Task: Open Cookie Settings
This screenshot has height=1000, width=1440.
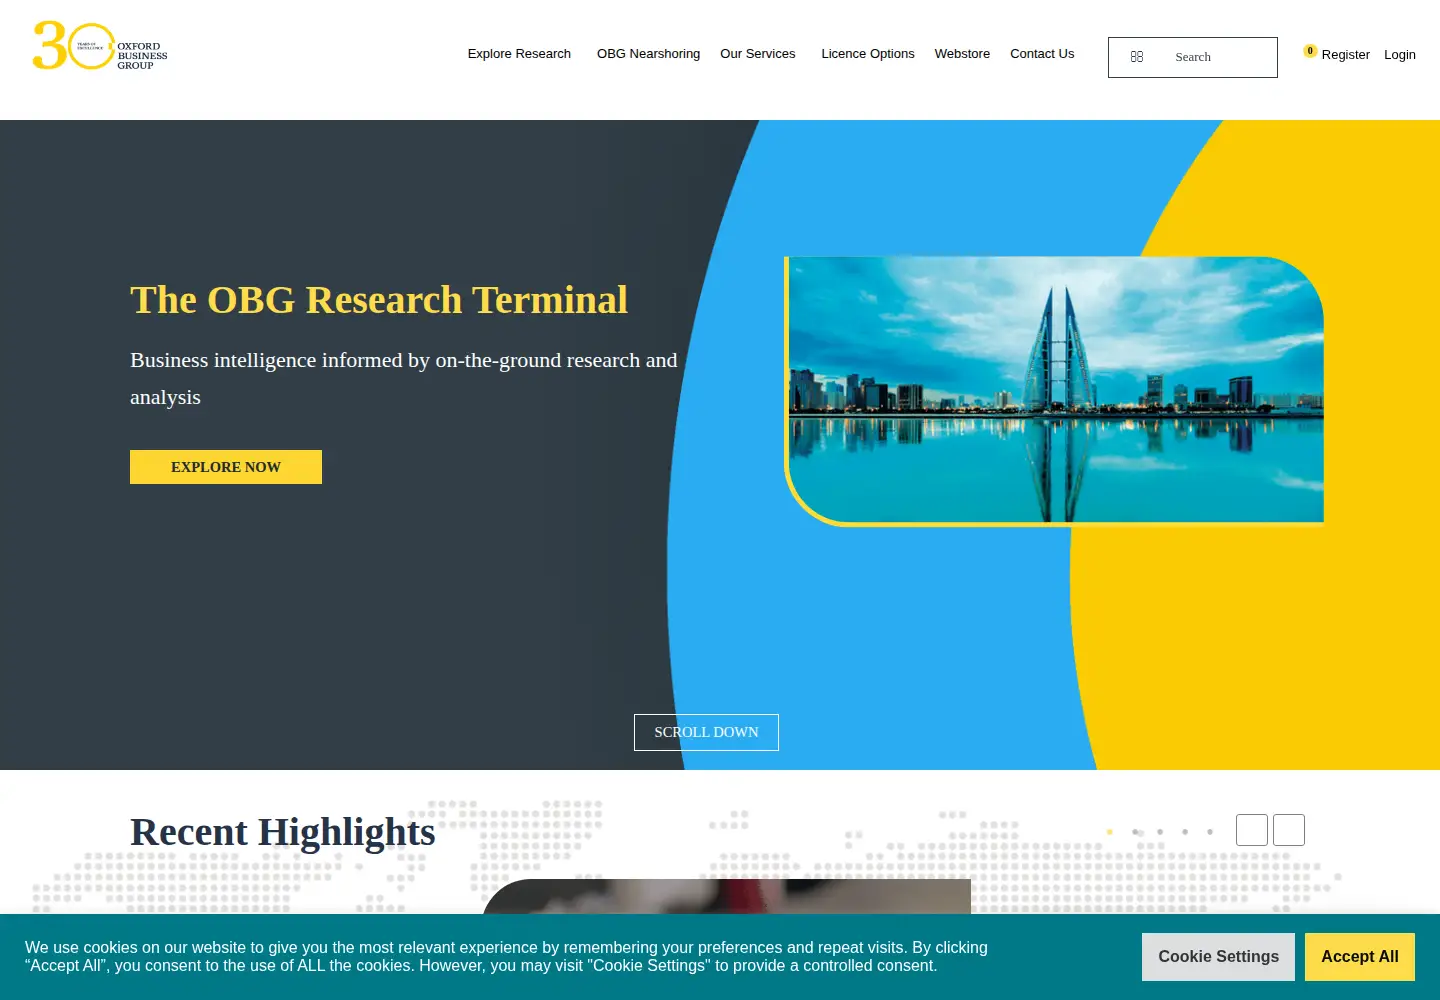Action: point(1218,957)
